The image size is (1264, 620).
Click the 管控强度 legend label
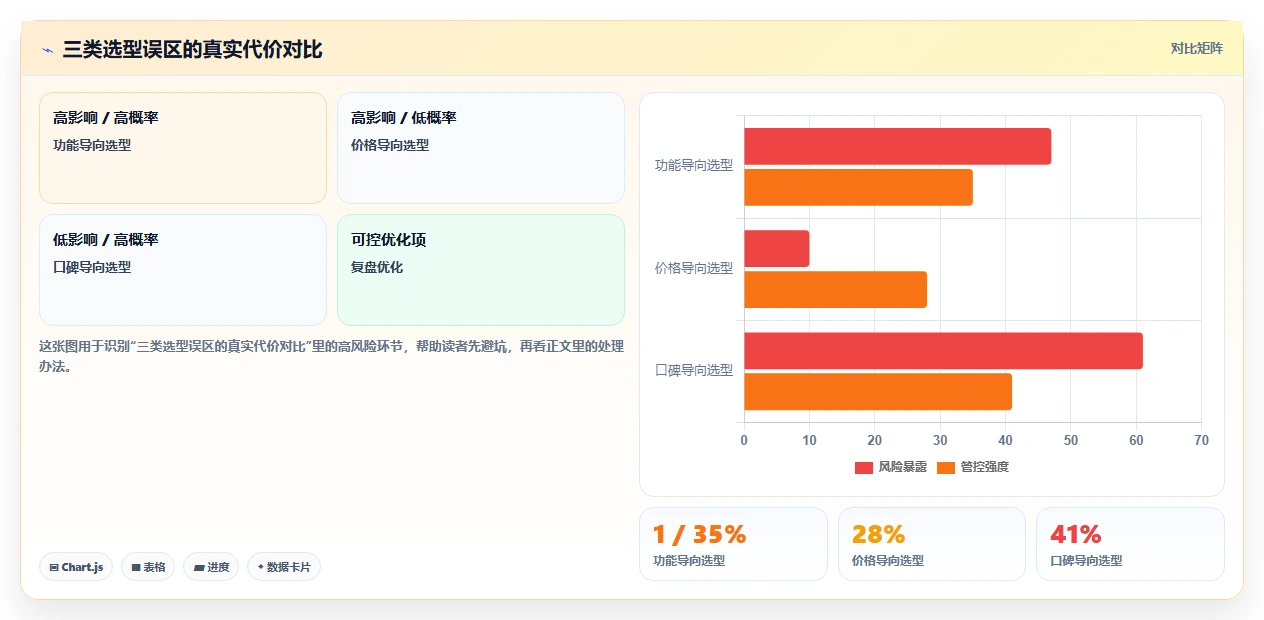pyautogui.click(x=985, y=467)
